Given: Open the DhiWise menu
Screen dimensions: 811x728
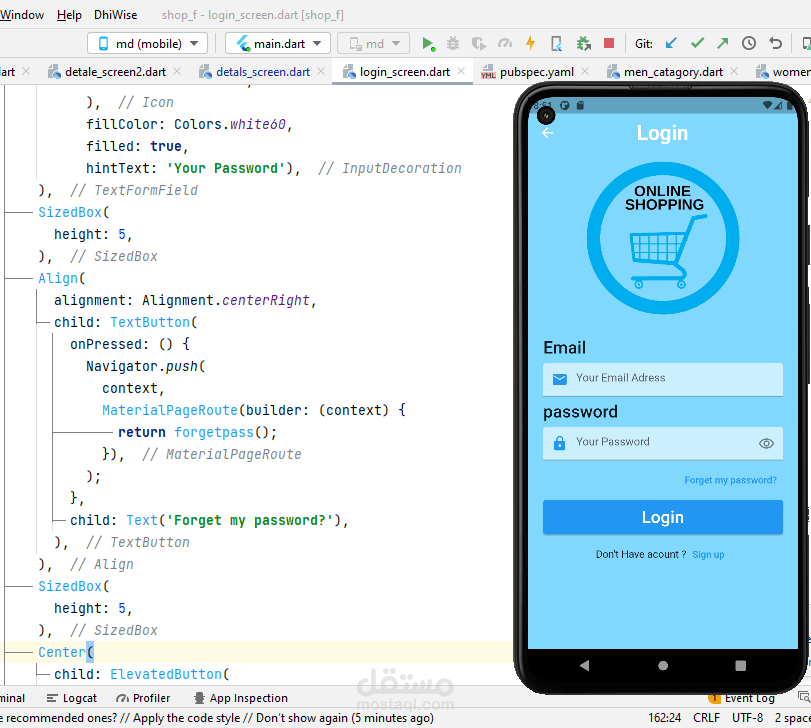Looking at the screenshot, I should [115, 15].
